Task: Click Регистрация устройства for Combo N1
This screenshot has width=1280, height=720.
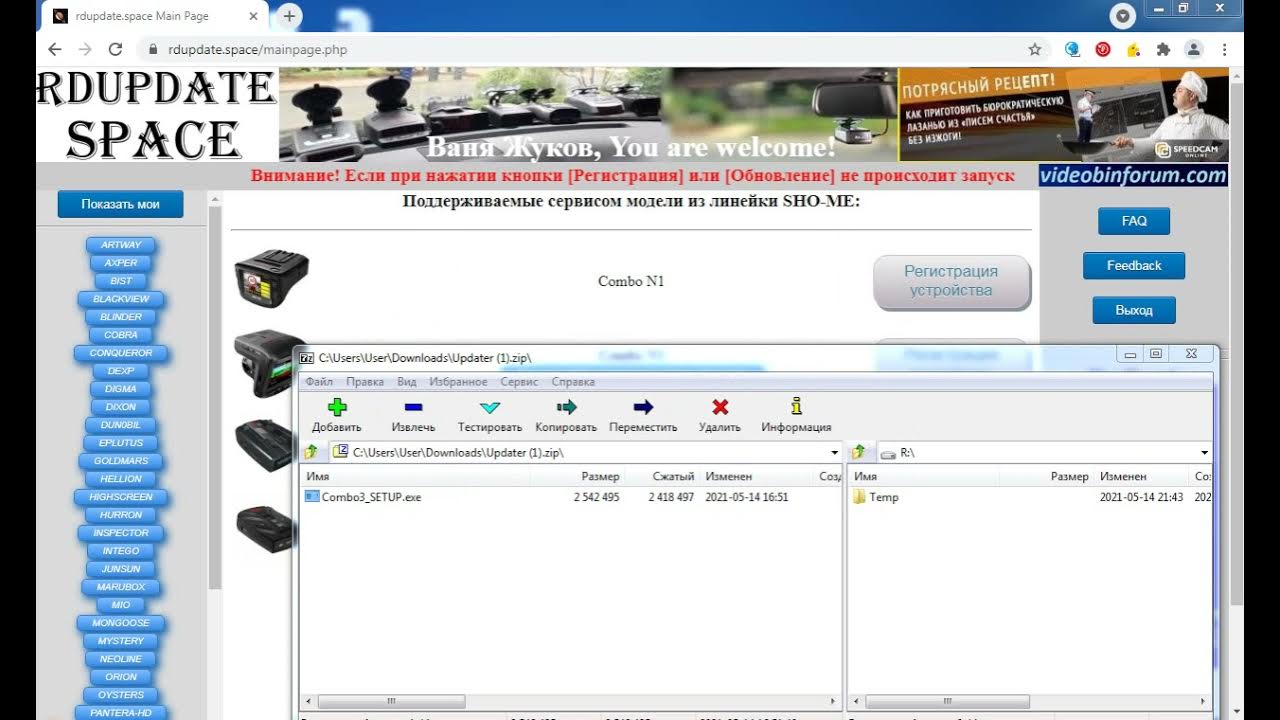Action: point(951,281)
